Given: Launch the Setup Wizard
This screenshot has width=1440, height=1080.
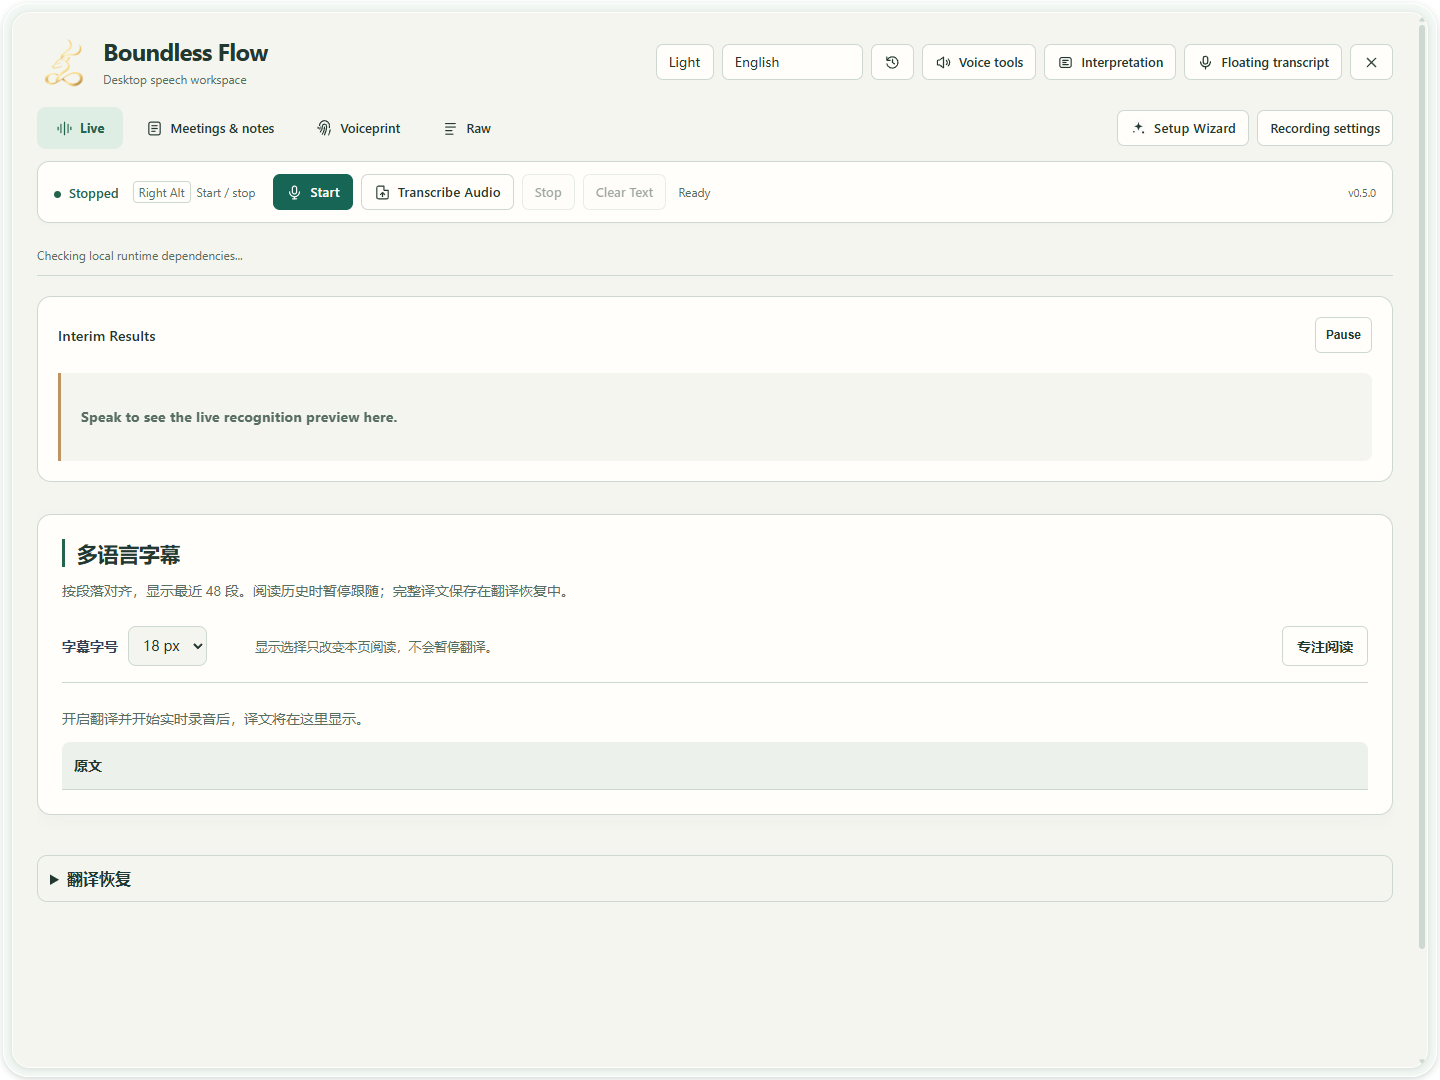Looking at the screenshot, I should (x=1183, y=128).
